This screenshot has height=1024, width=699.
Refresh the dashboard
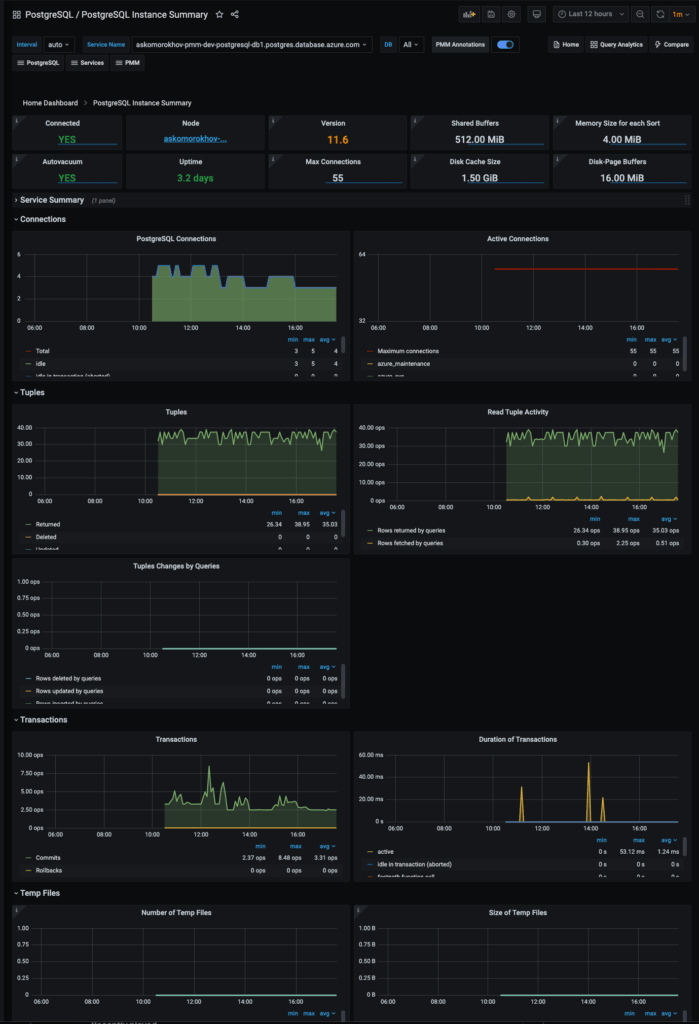point(660,15)
